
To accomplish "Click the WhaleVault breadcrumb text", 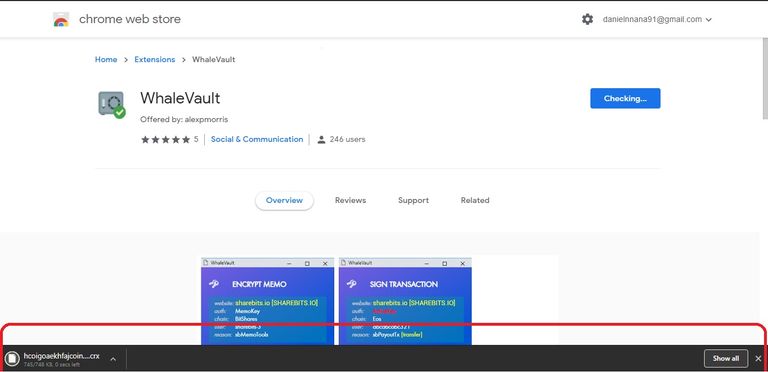I will [x=214, y=59].
